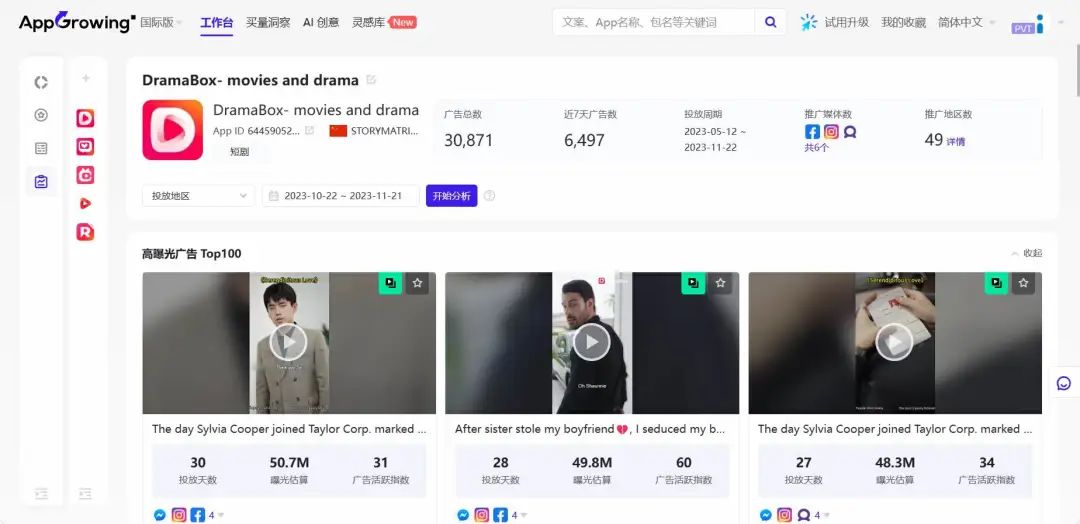The width and height of the screenshot is (1080, 524).
Task: Favorite the first ad card with star
Action: coord(417,283)
